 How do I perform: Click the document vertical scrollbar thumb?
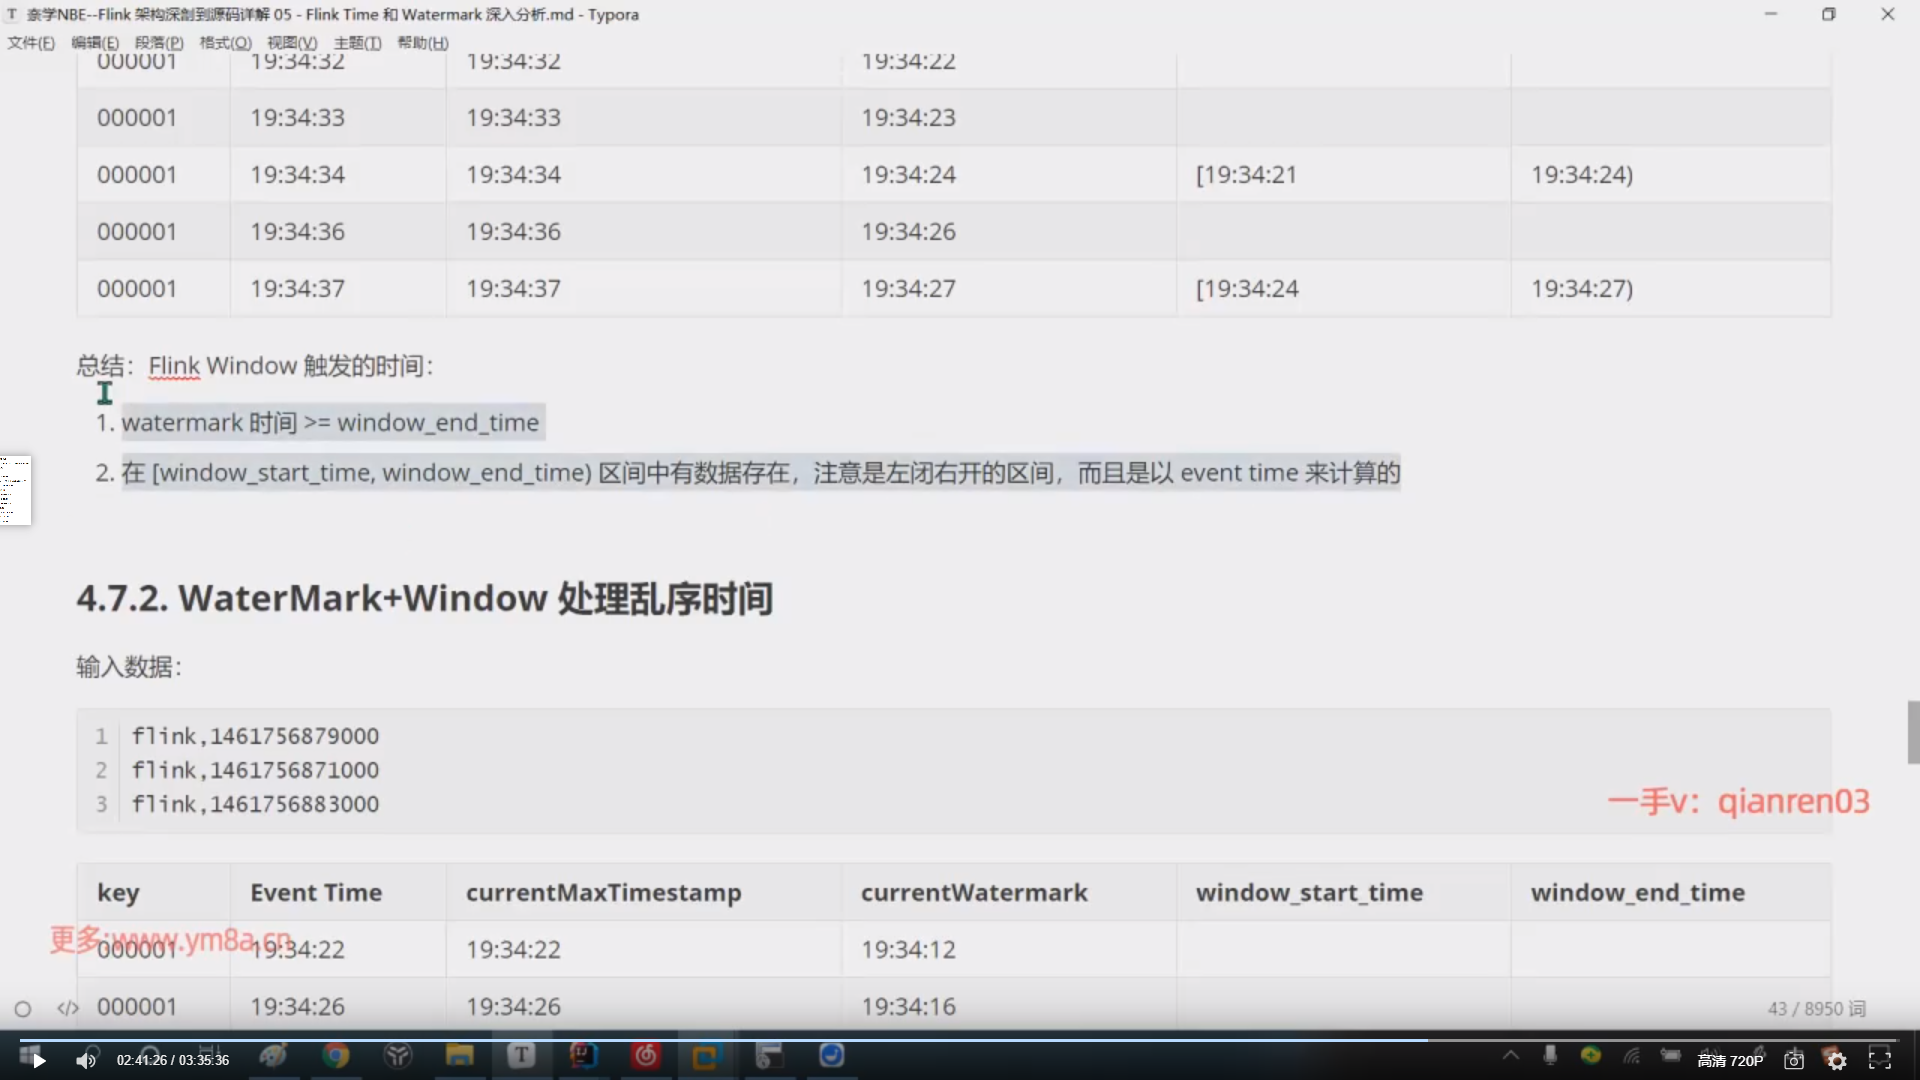coord(1913,732)
